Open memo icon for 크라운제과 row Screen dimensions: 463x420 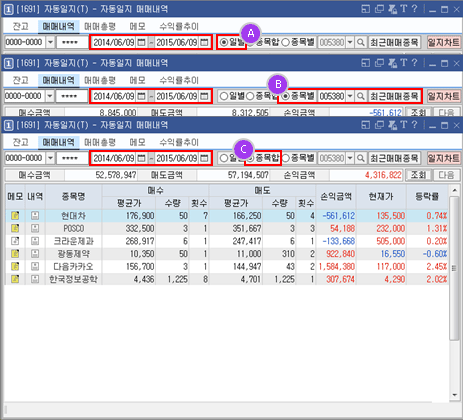15,241
